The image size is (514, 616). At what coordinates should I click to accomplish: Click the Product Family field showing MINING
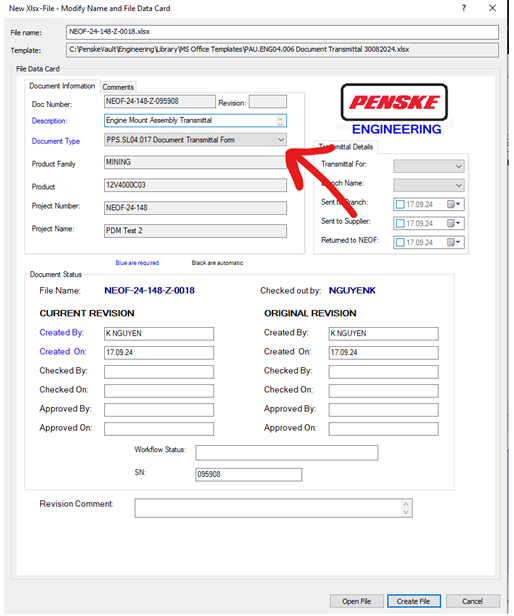click(195, 162)
